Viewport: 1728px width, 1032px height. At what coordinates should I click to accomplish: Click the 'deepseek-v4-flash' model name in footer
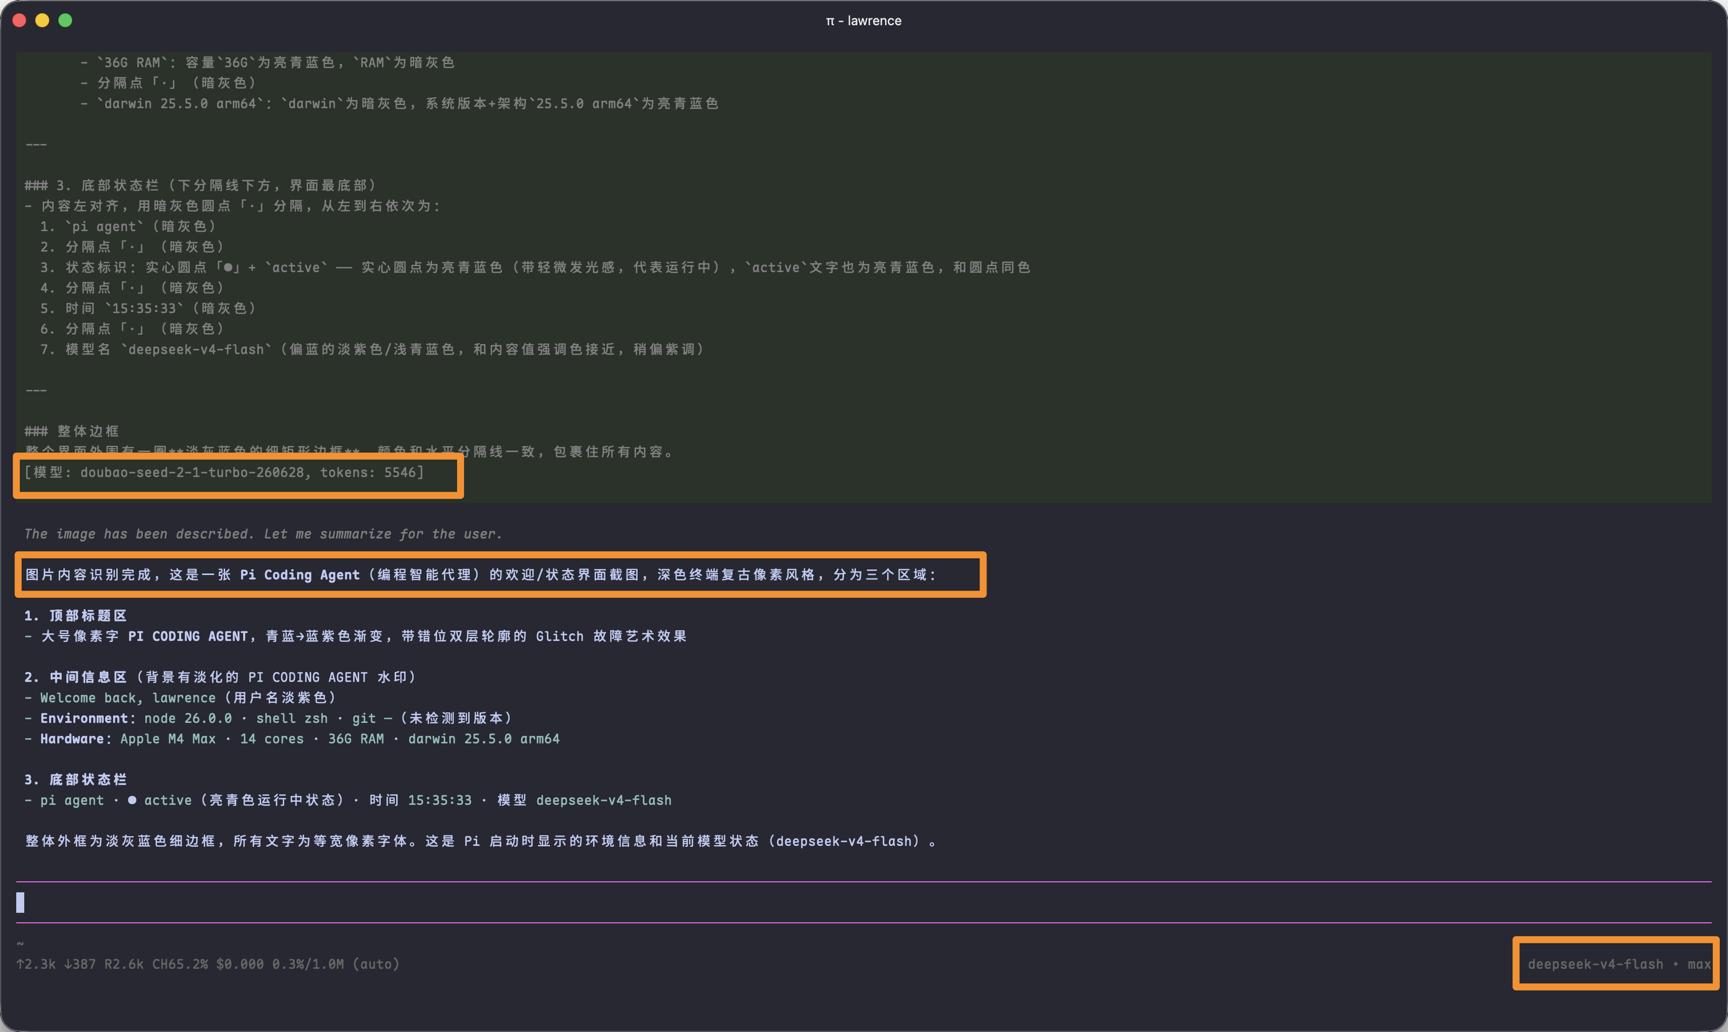[1595, 964]
